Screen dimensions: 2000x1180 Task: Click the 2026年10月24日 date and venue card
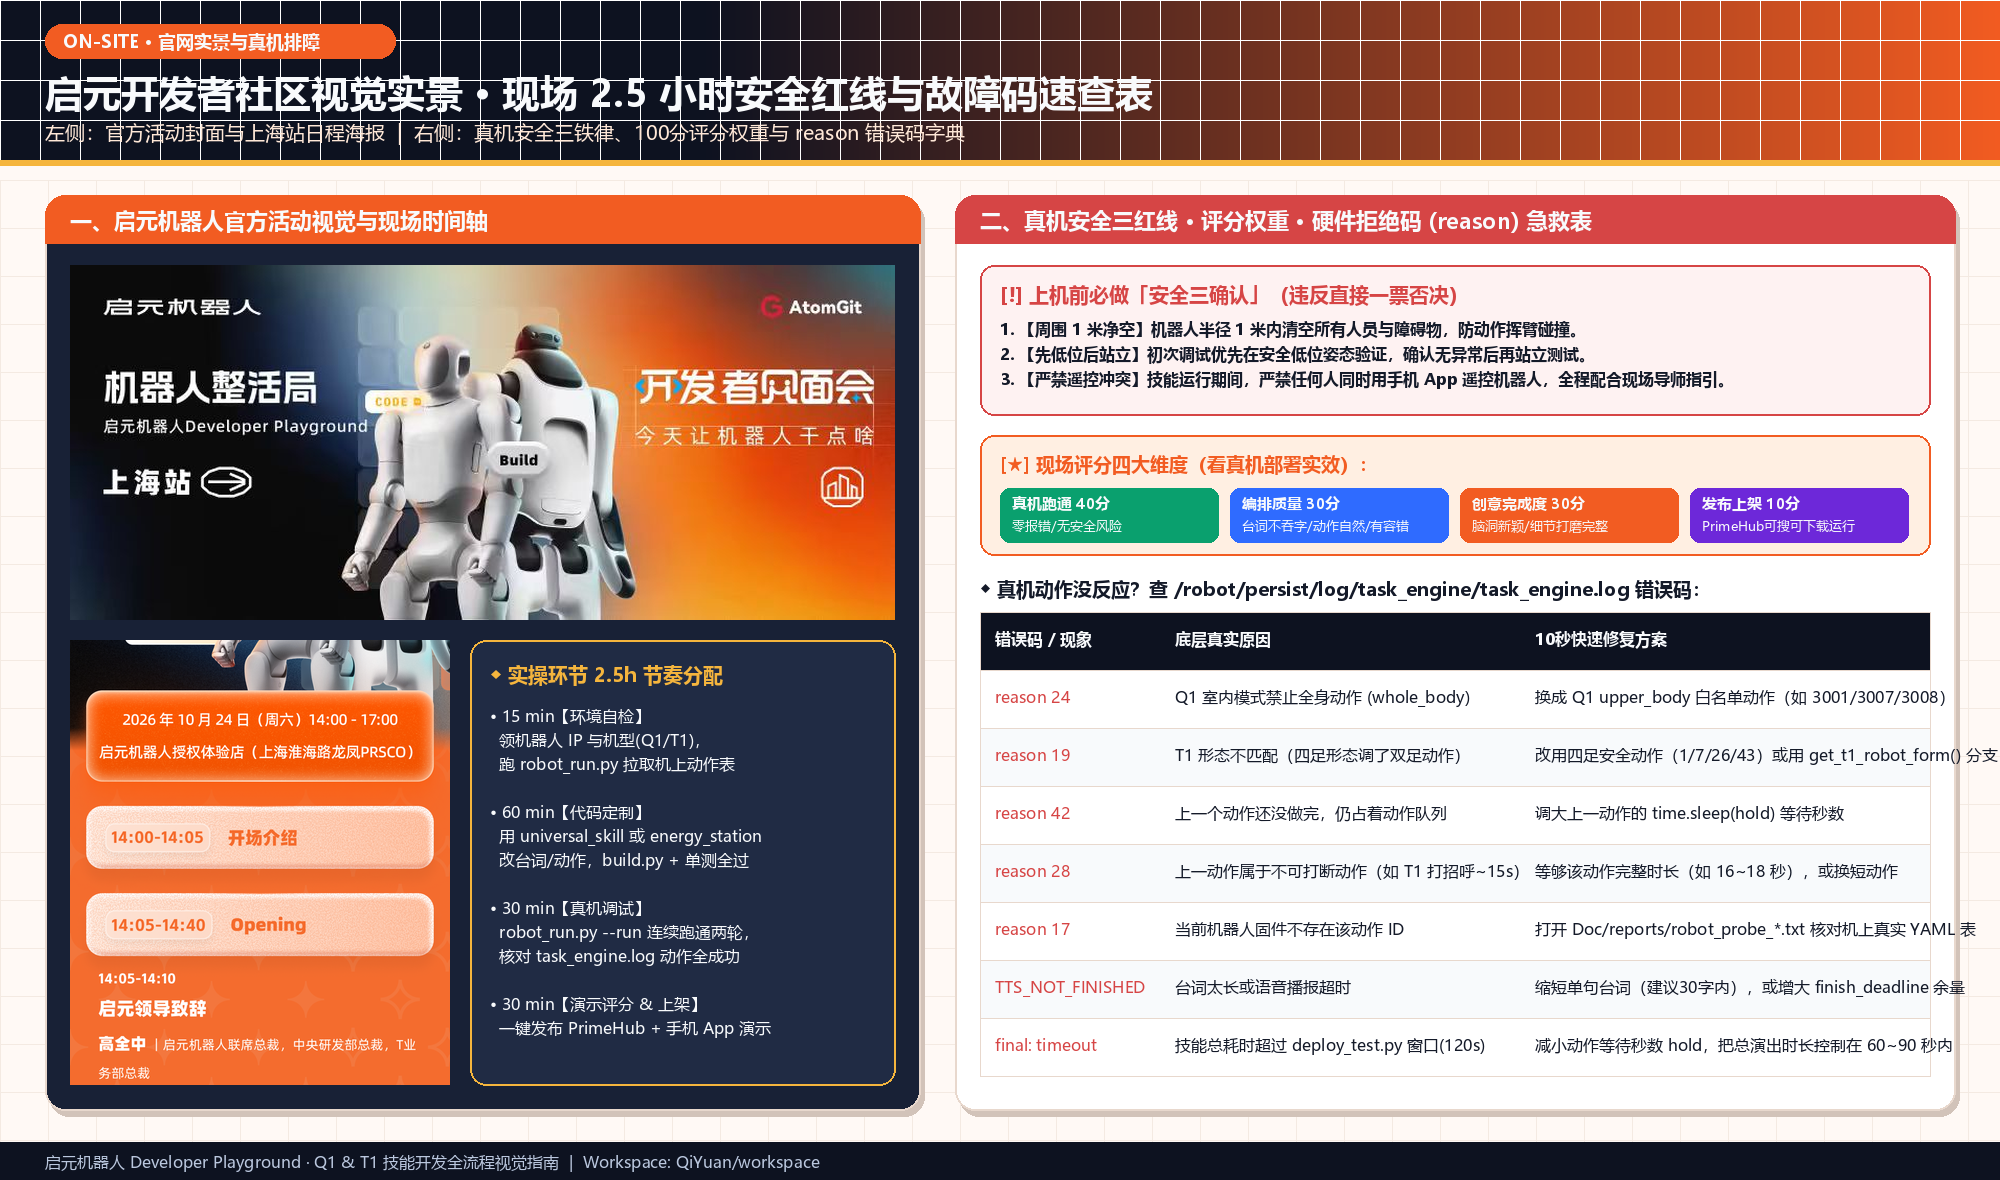(260, 735)
